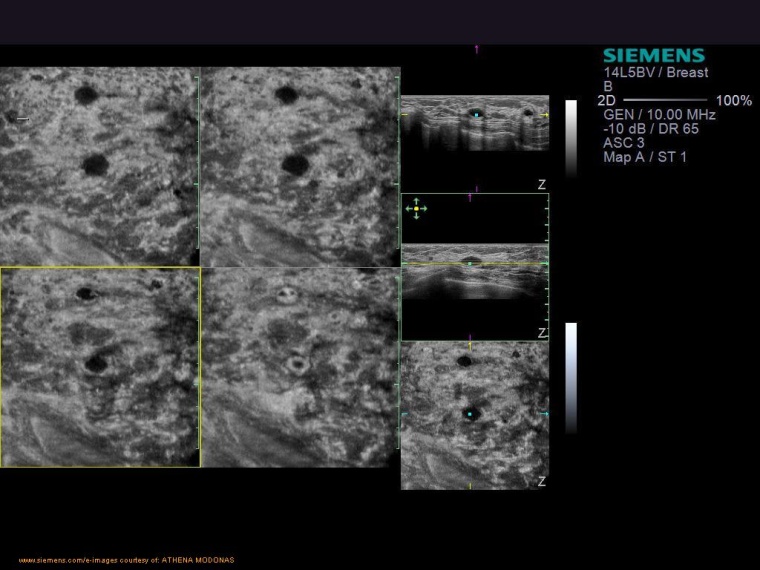This screenshot has height=570, width=760.
Task: Select the yellow-bordered bottom-left slice
Action: click(x=100, y=367)
